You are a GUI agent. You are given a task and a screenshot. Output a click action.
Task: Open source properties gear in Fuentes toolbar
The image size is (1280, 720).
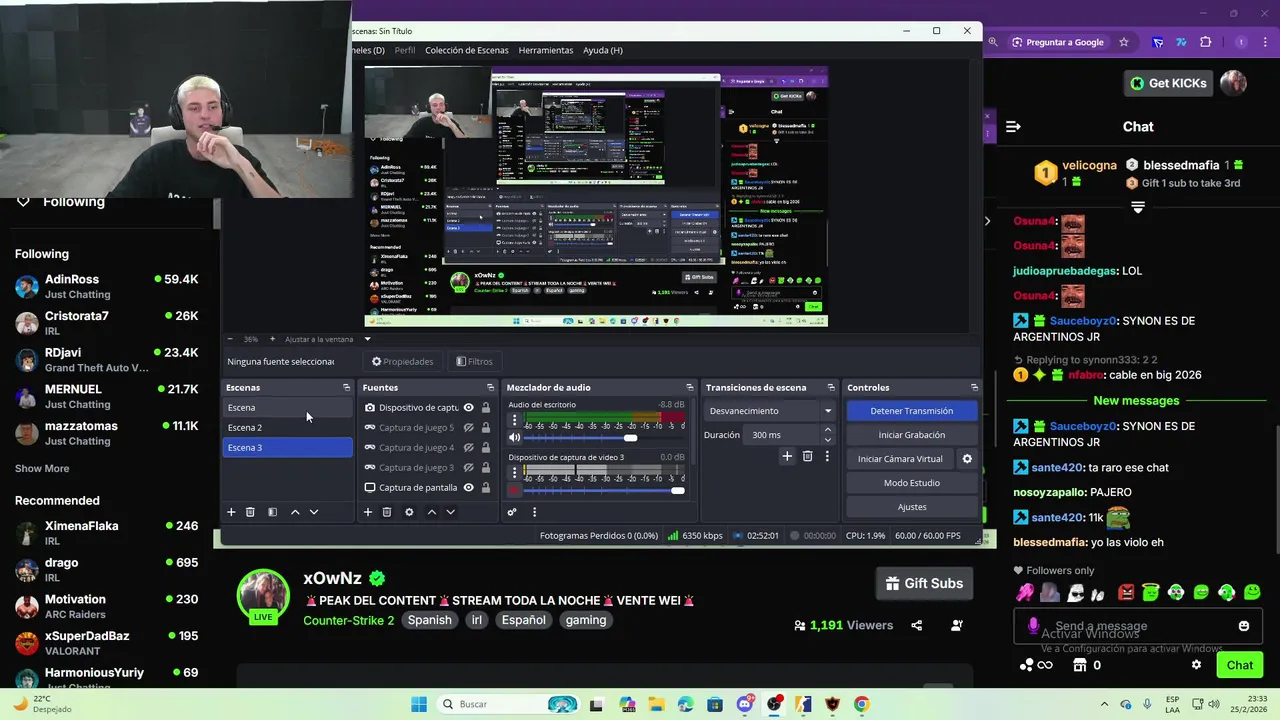409,512
